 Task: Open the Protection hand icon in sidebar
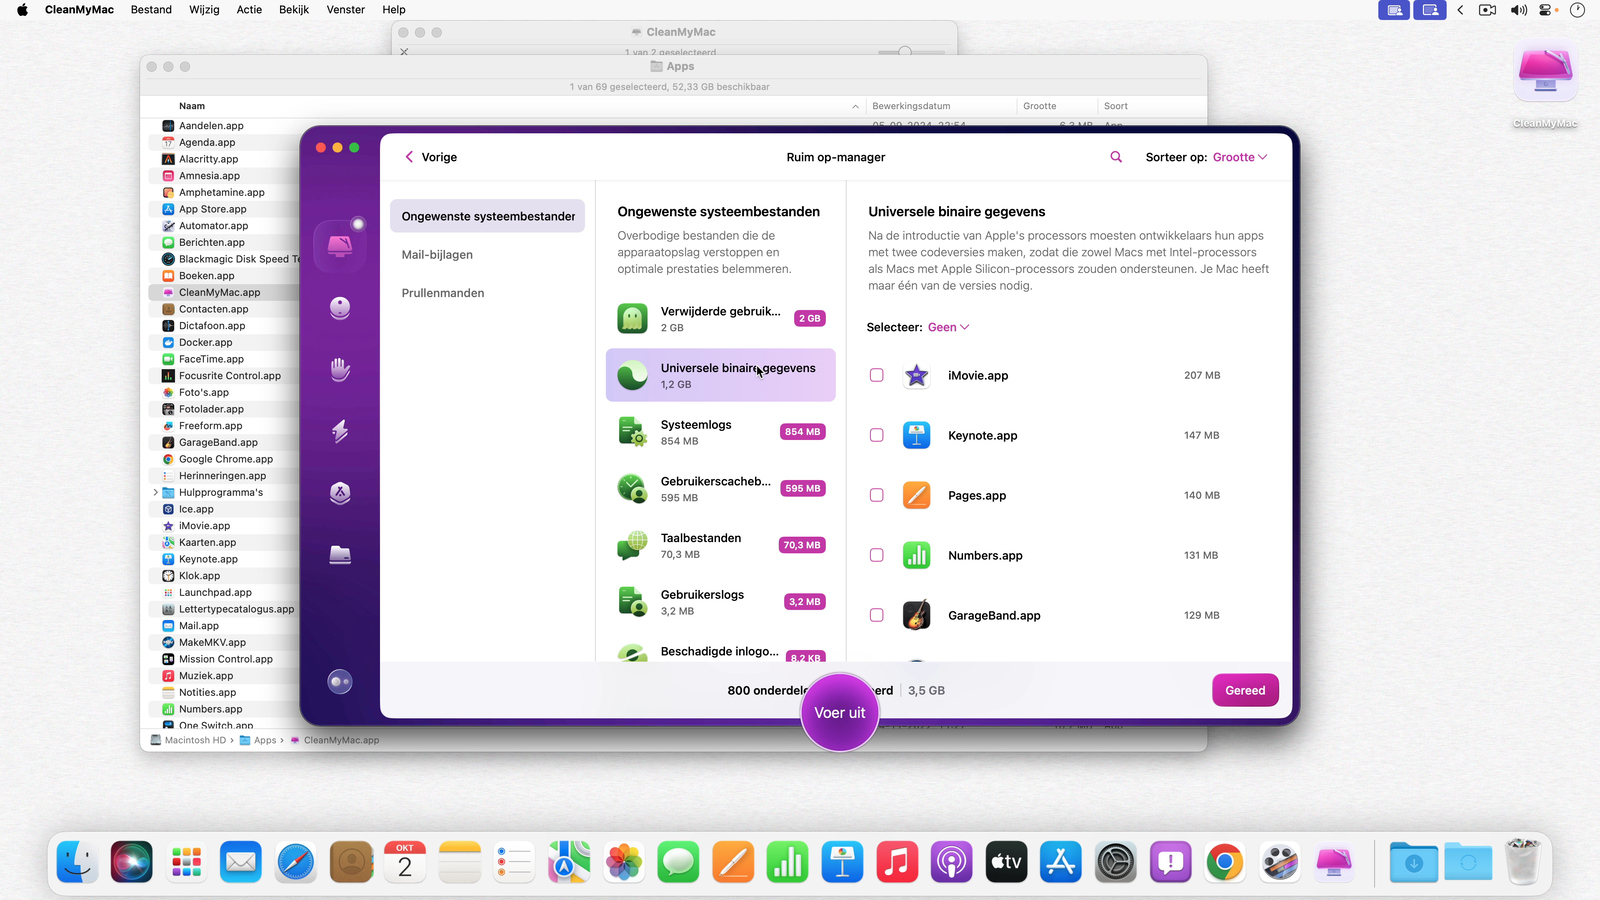tap(340, 369)
